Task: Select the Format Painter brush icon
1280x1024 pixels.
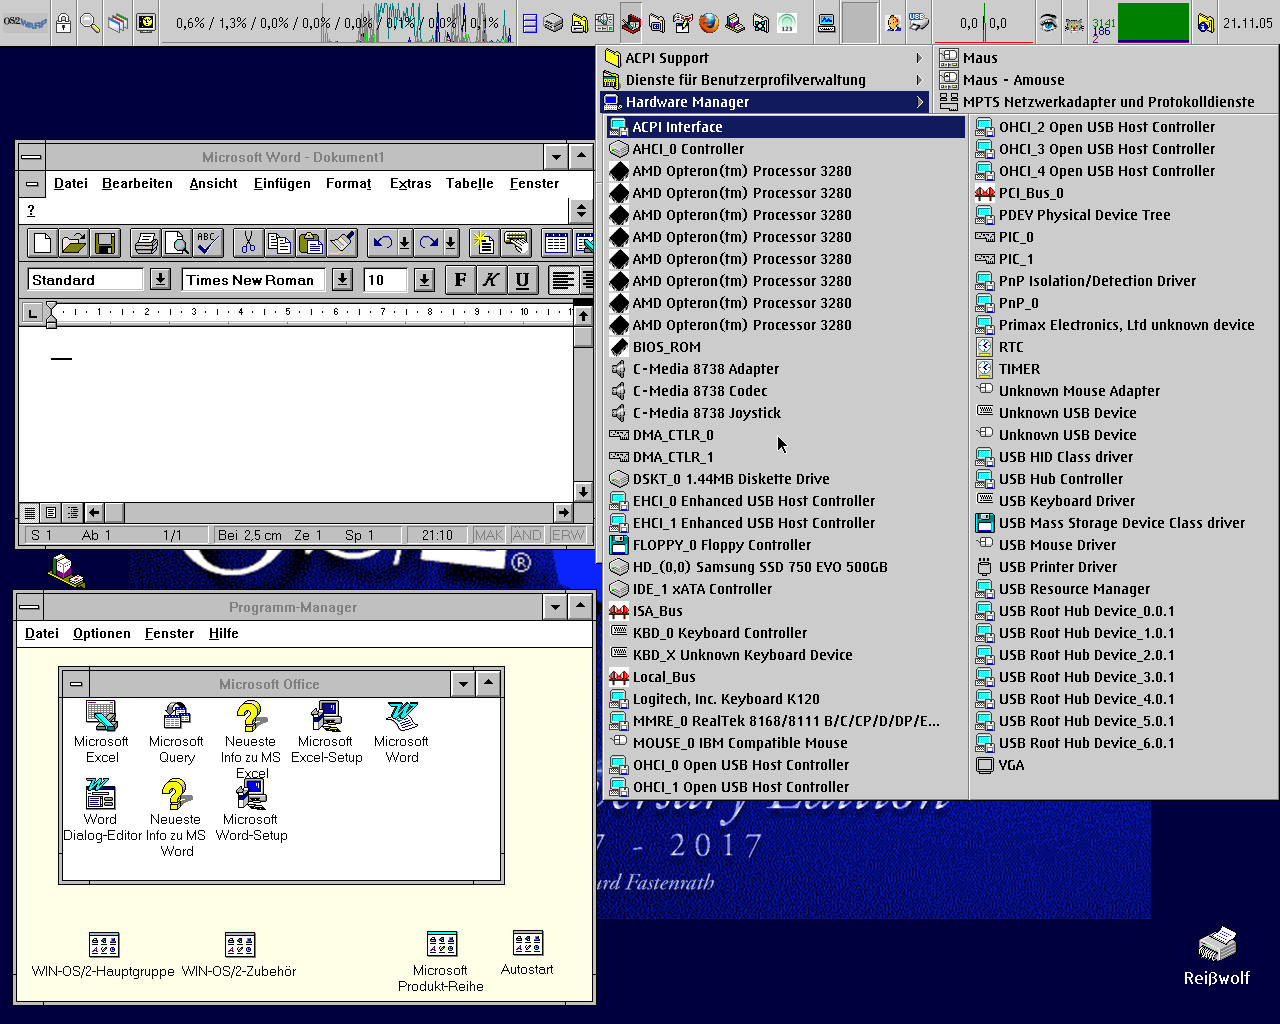Action: (342, 243)
